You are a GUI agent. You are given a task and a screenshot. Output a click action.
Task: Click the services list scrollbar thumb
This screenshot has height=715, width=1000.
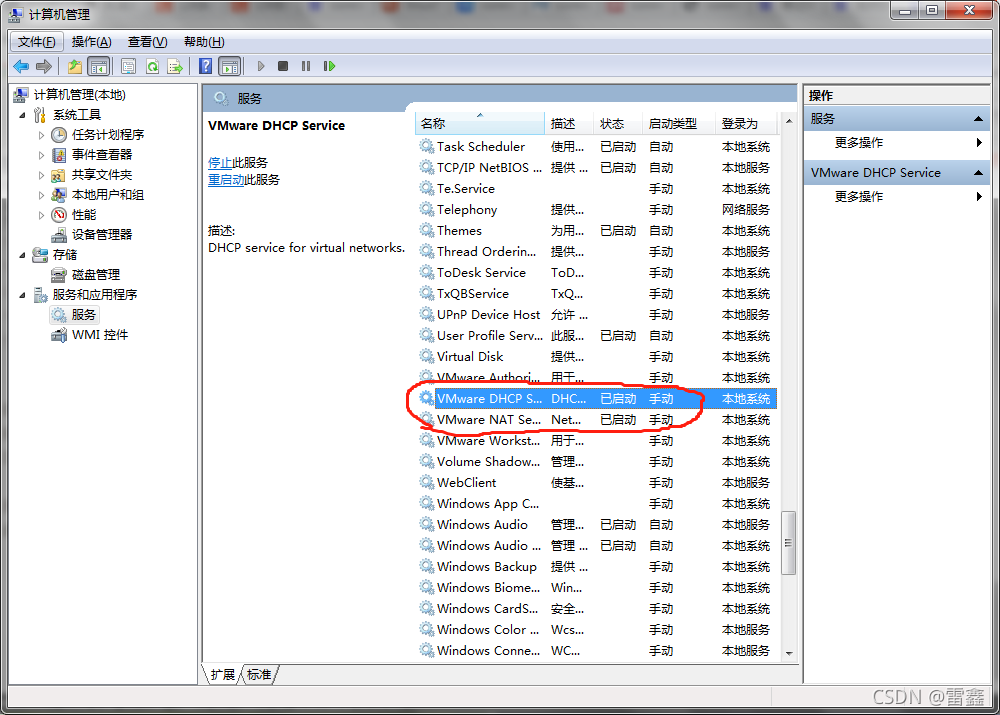(x=789, y=543)
